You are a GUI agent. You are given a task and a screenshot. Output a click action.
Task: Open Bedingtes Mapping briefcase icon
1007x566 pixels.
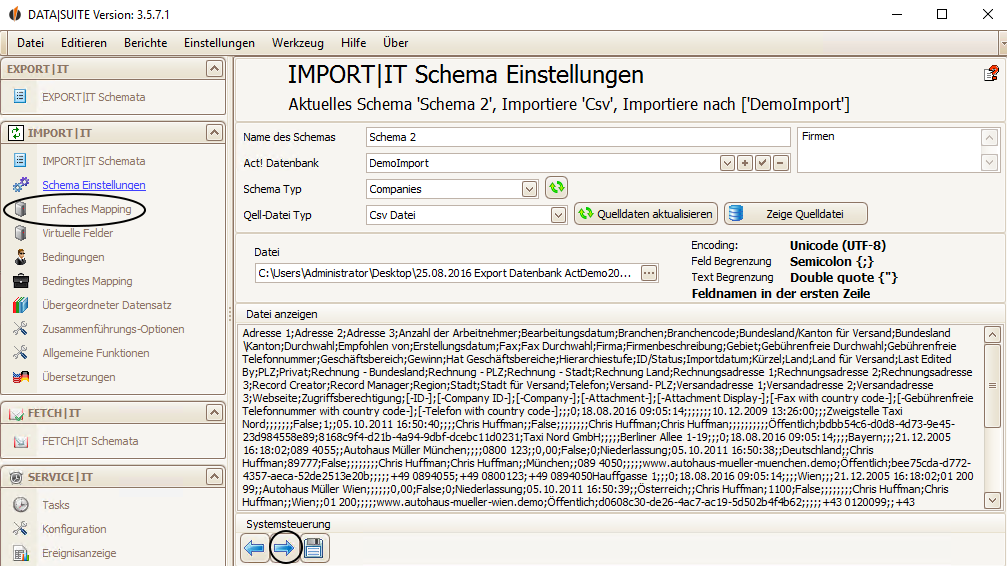click(x=21, y=281)
